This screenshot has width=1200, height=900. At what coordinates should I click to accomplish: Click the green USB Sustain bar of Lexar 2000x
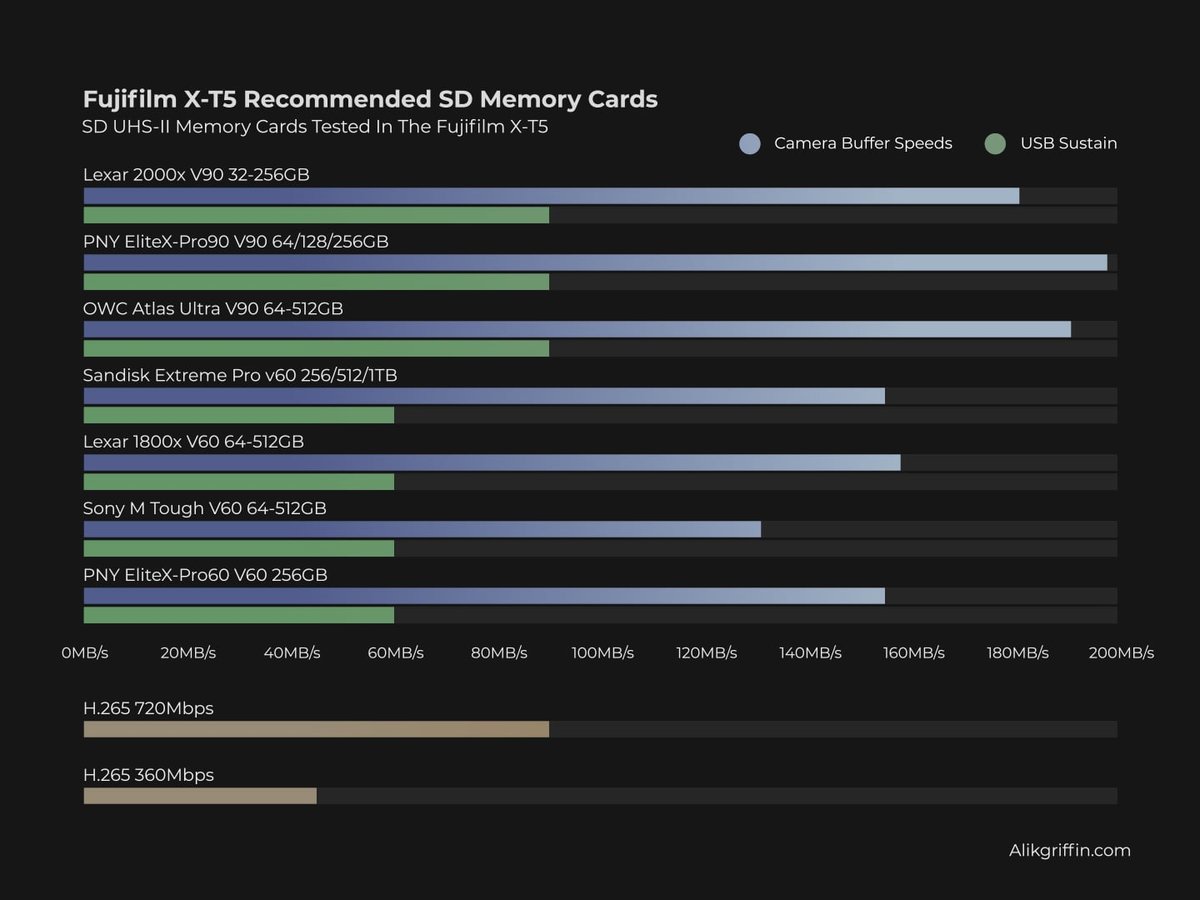click(x=315, y=214)
